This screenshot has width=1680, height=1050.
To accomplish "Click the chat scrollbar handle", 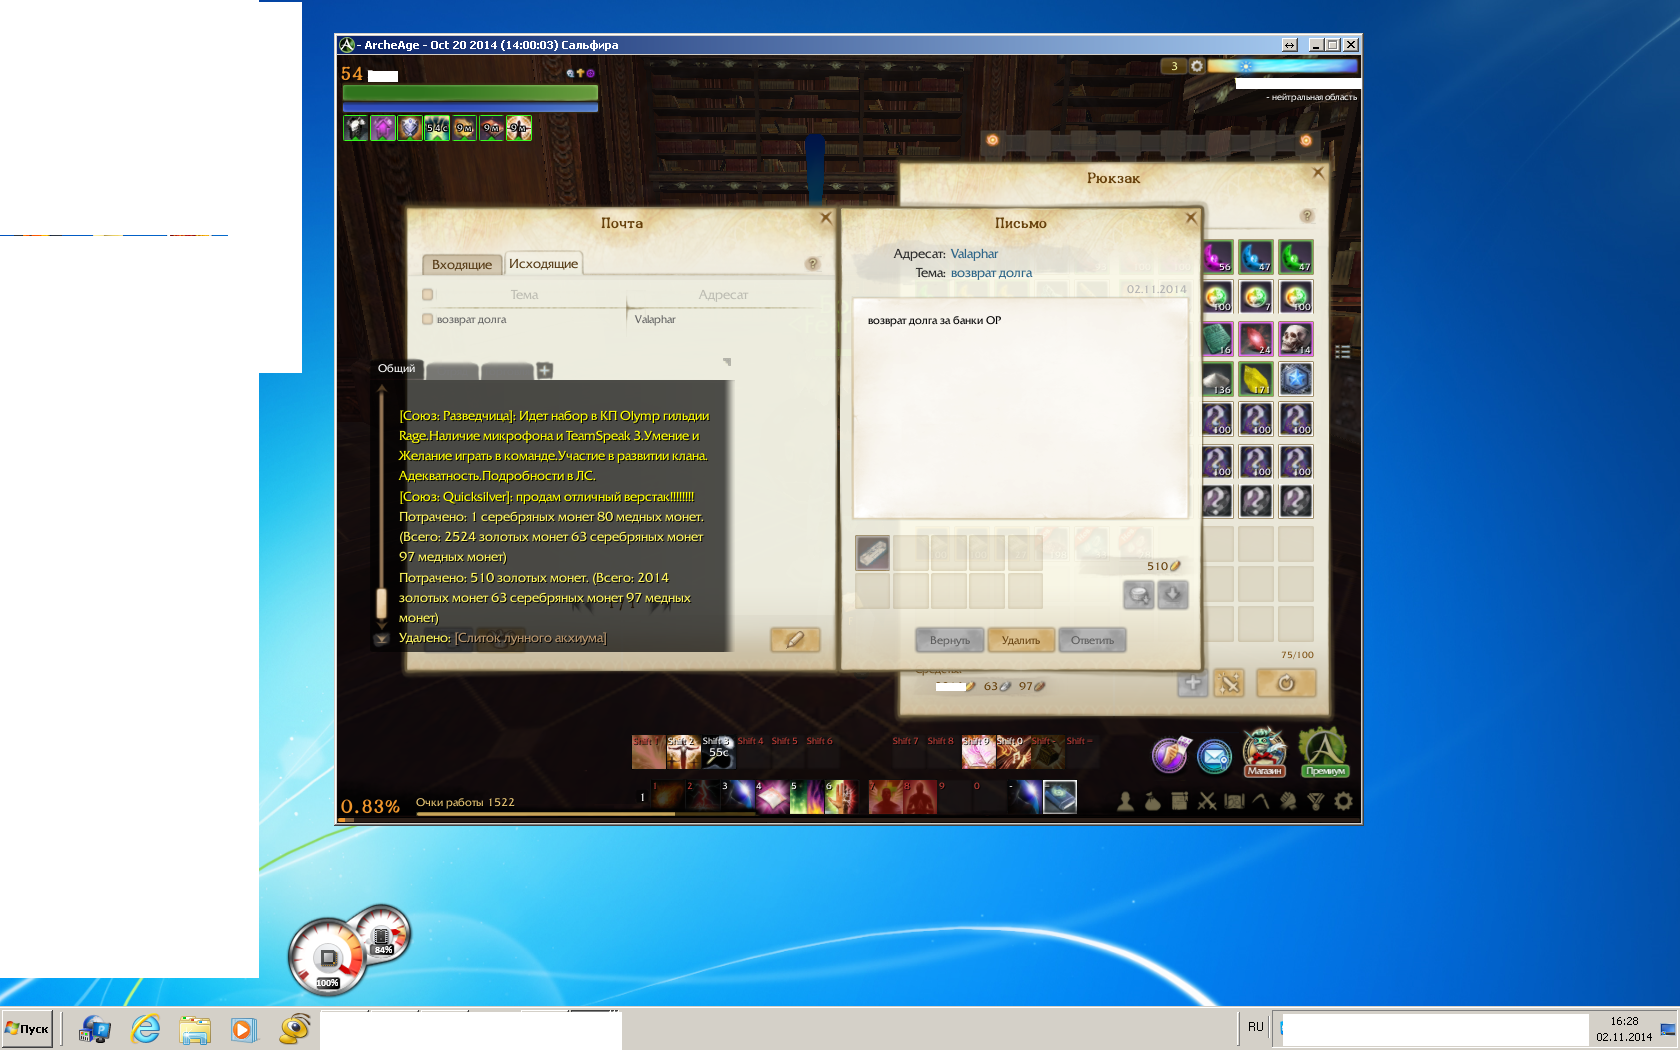I will 381,604.
